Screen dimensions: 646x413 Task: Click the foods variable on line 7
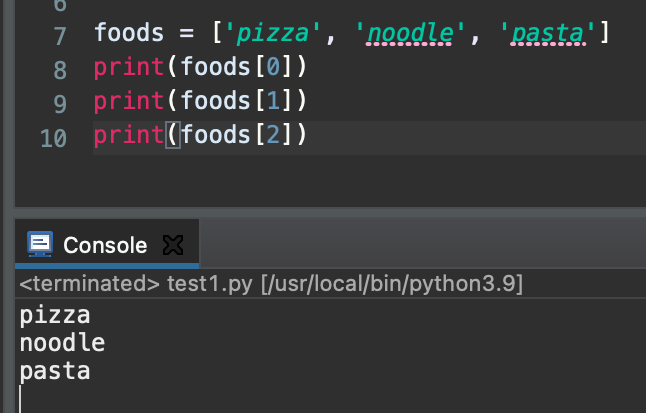(x=126, y=34)
